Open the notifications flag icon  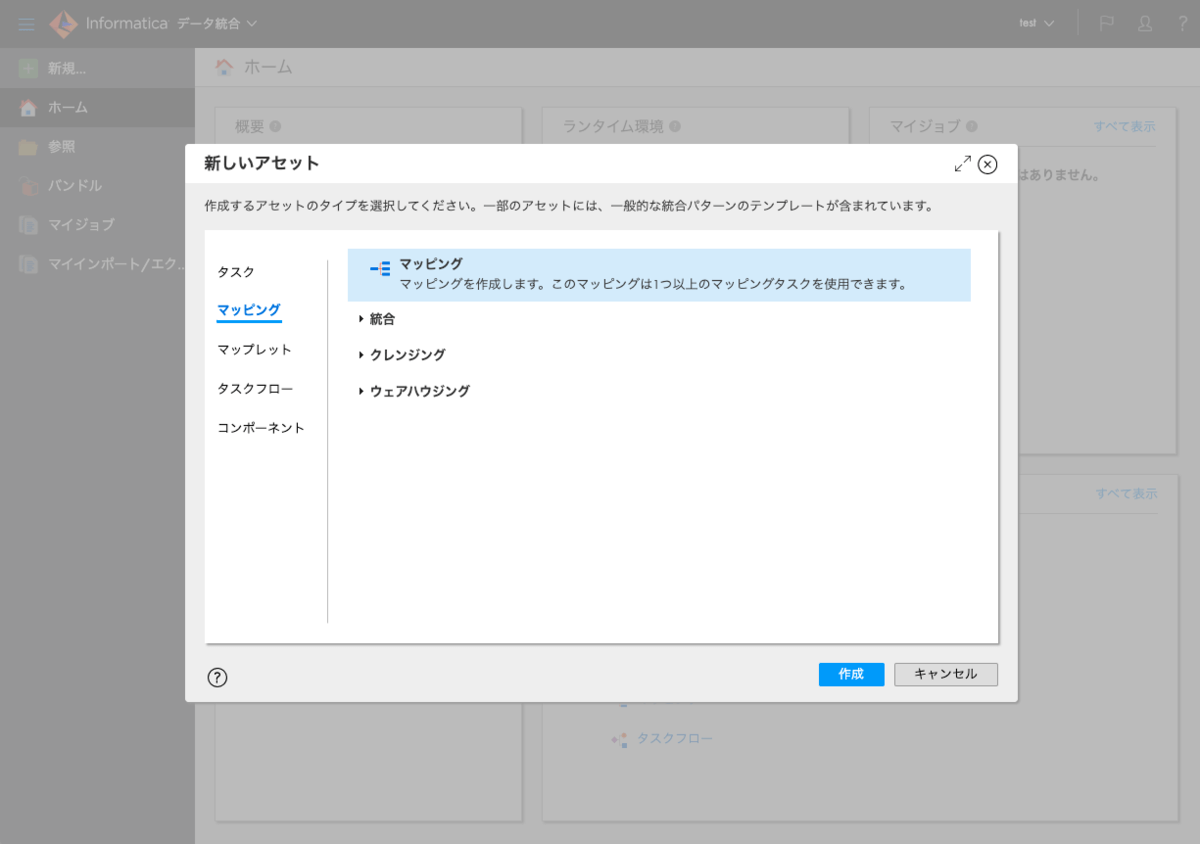[x=1107, y=24]
